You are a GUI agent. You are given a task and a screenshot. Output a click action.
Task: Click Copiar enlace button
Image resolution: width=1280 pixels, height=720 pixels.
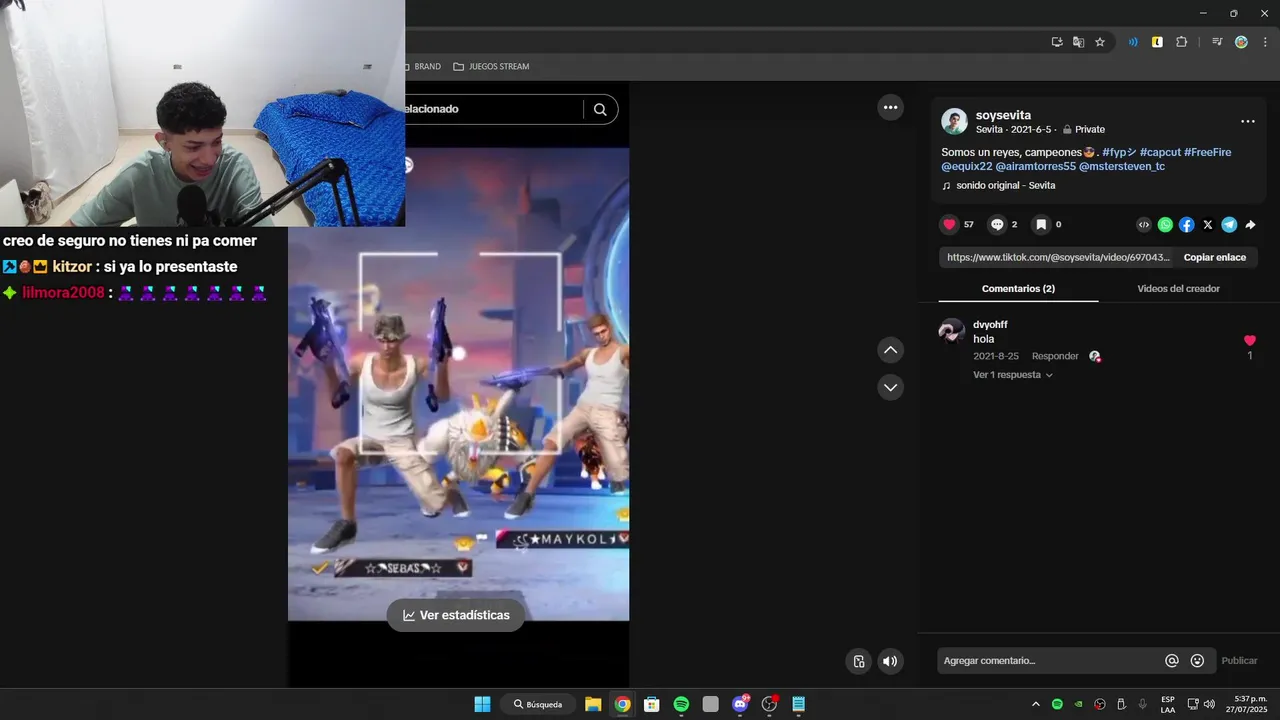[1215, 257]
